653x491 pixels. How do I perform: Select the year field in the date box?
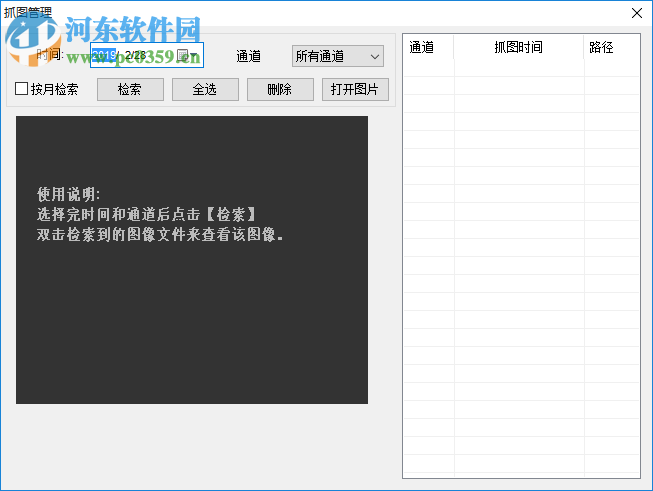tap(104, 55)
